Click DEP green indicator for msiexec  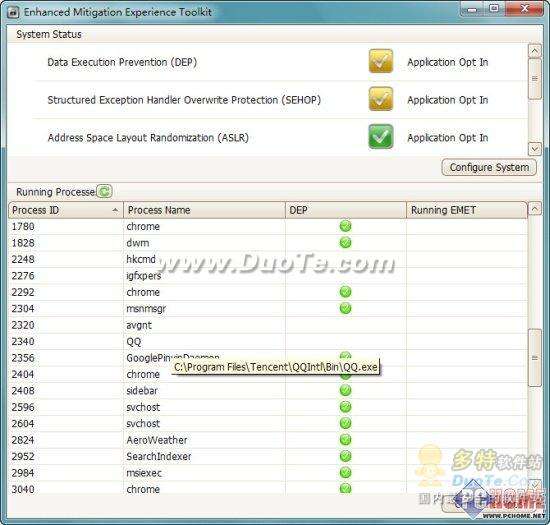click(x=346, y=472)
